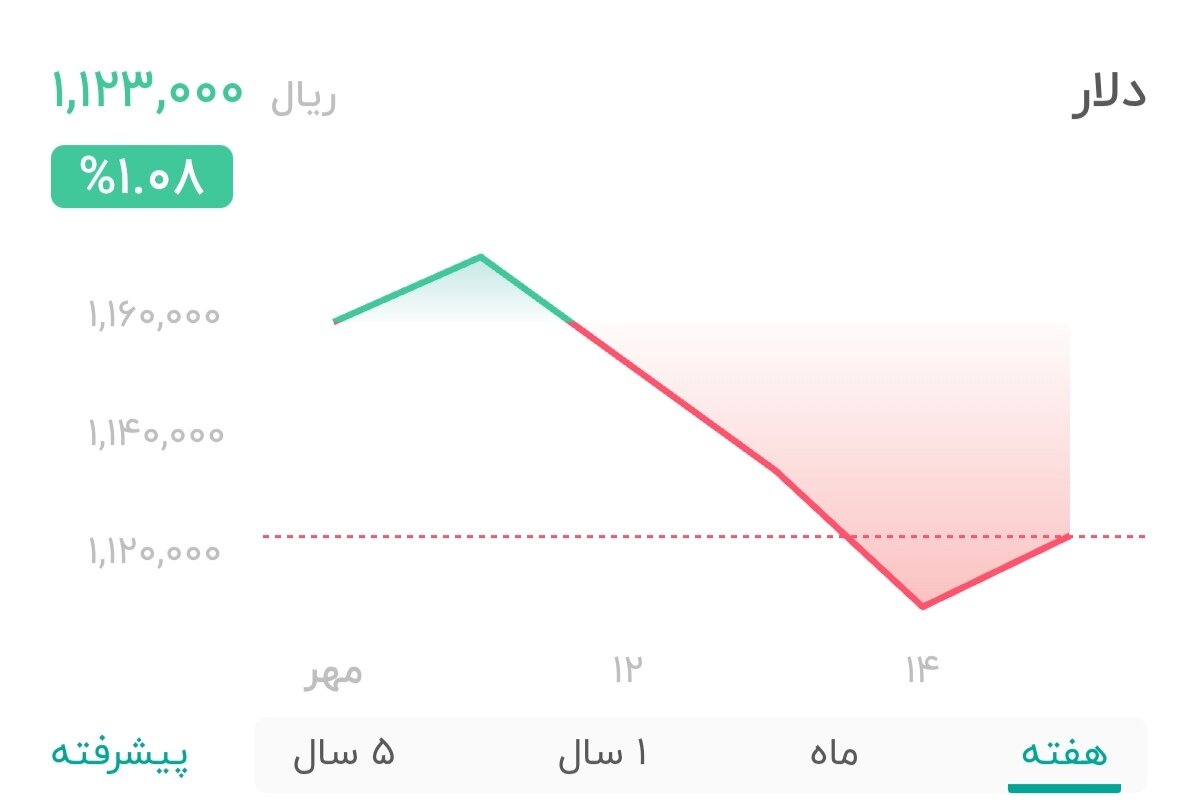Select the chart's lowest red point

[x=923, y=604]
